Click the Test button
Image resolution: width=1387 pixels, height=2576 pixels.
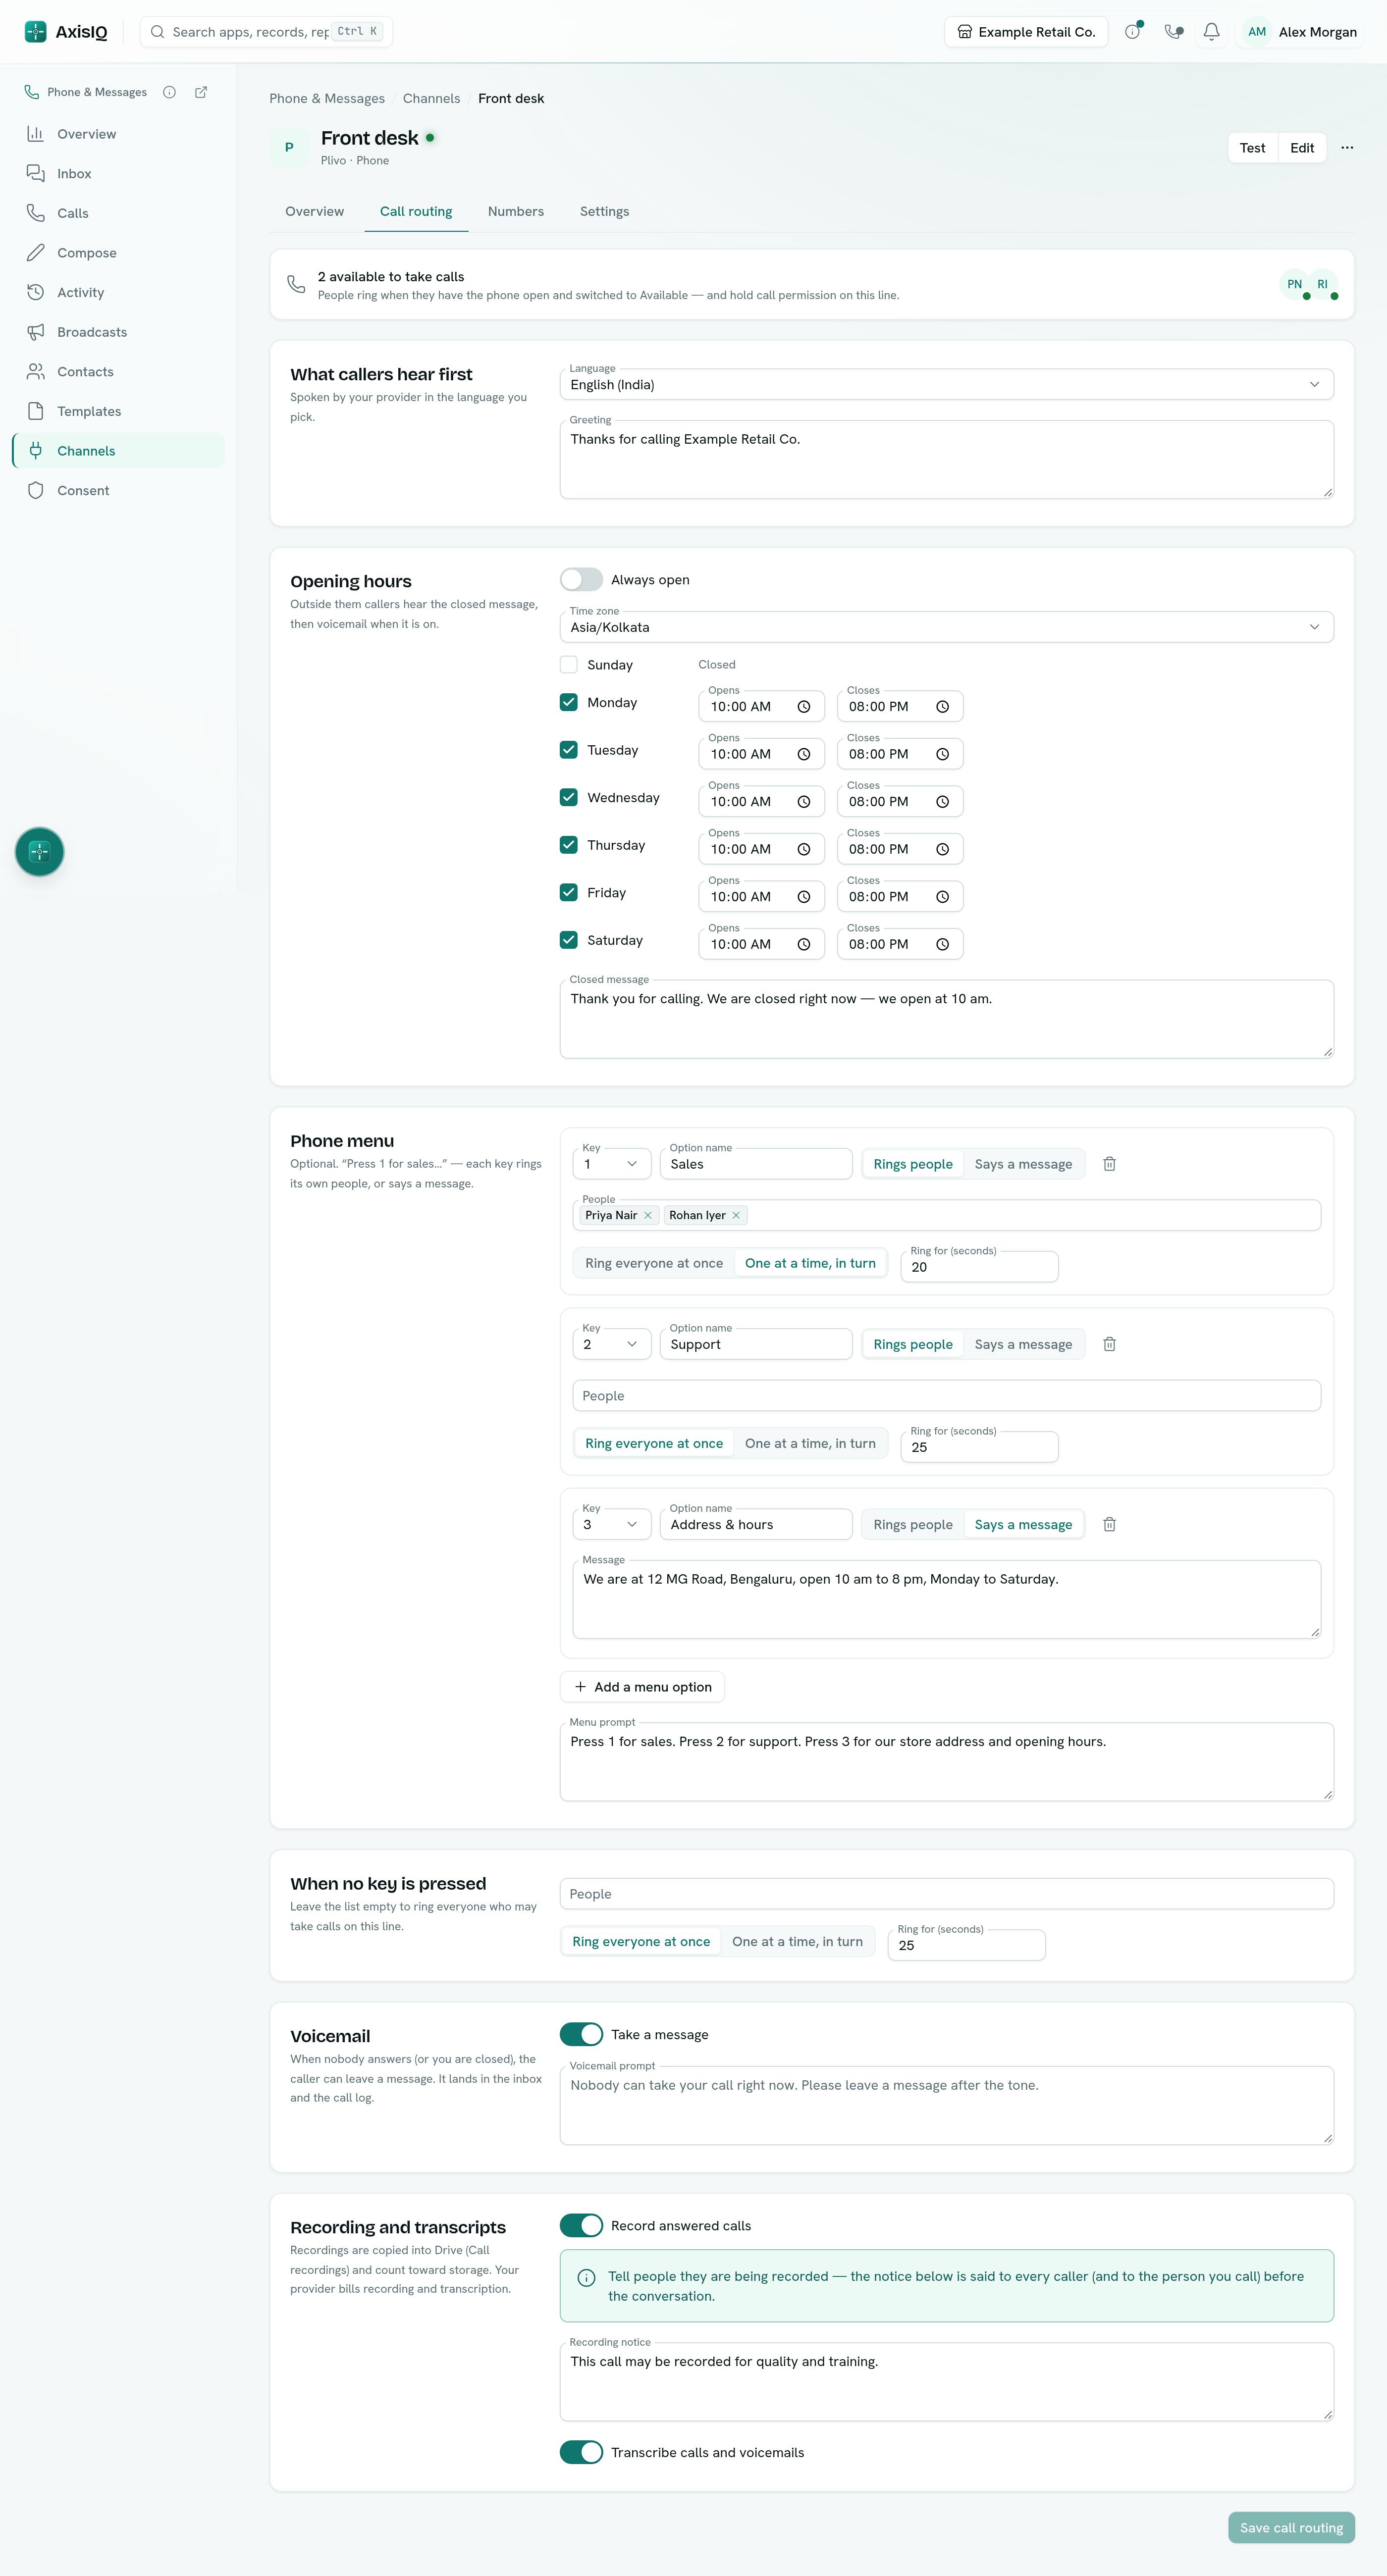click(1252, 148)
